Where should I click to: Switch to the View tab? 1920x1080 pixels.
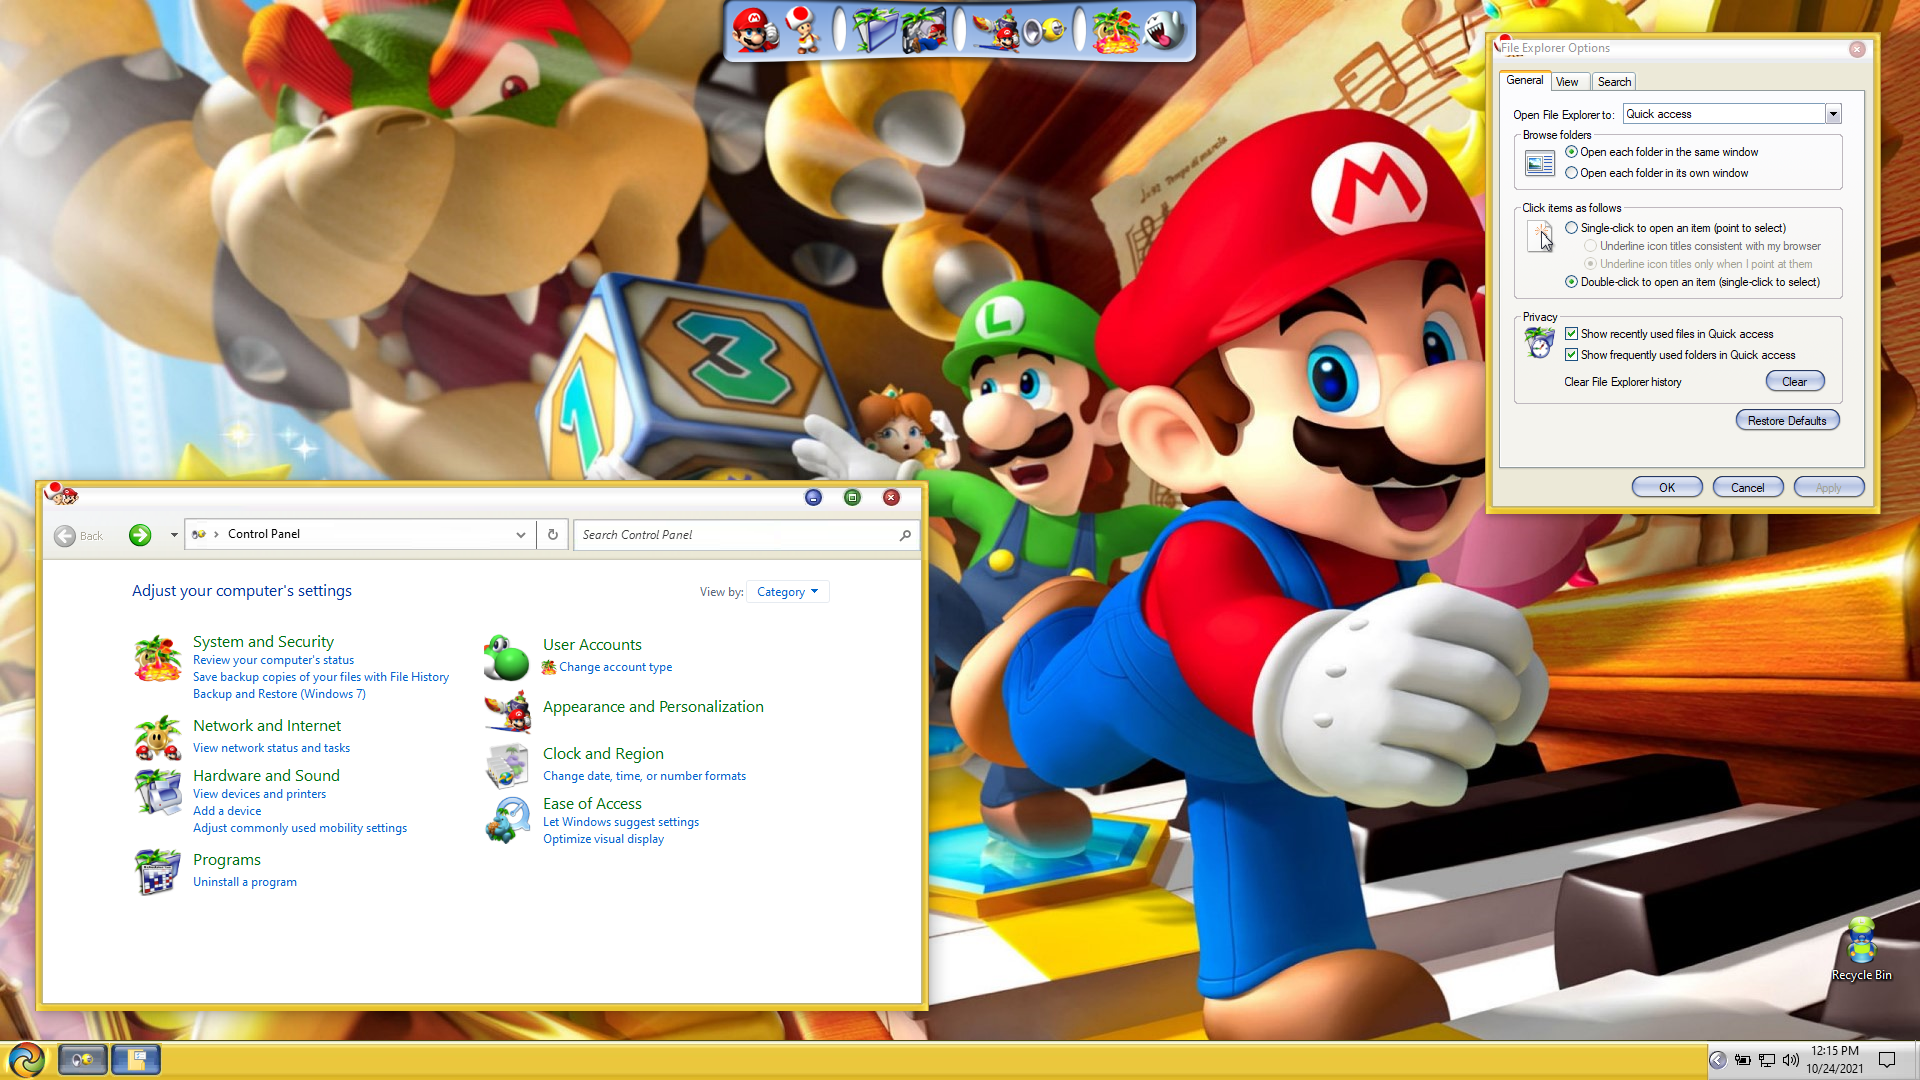click(x=1567, y=82)
